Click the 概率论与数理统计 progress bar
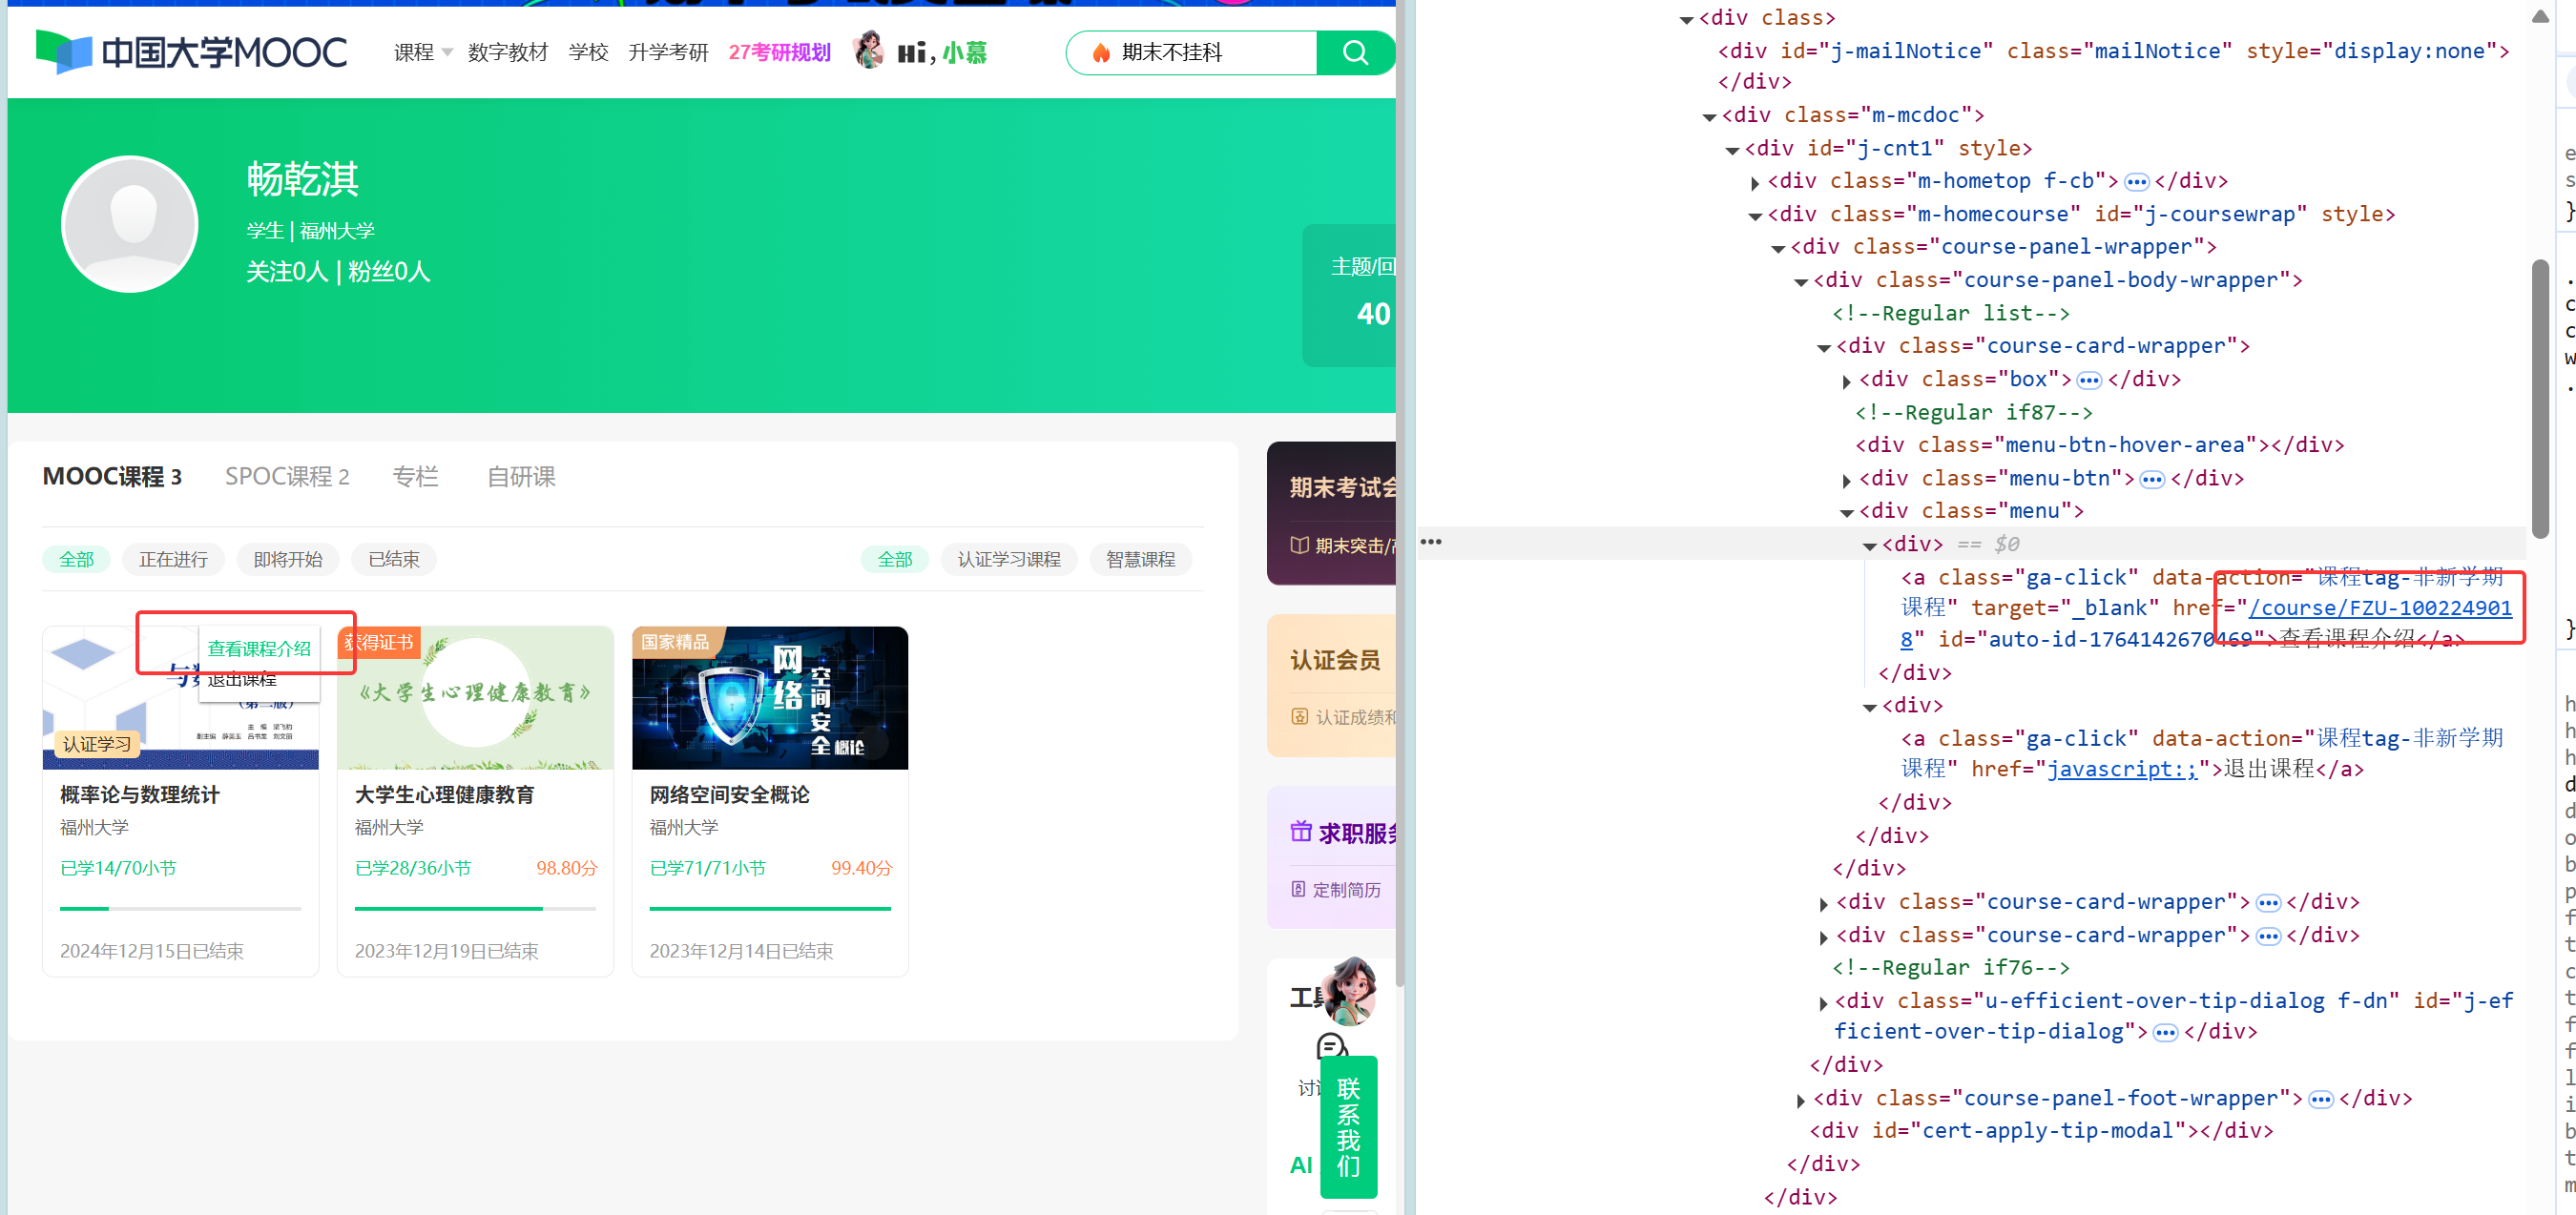 tap(180, 908)
